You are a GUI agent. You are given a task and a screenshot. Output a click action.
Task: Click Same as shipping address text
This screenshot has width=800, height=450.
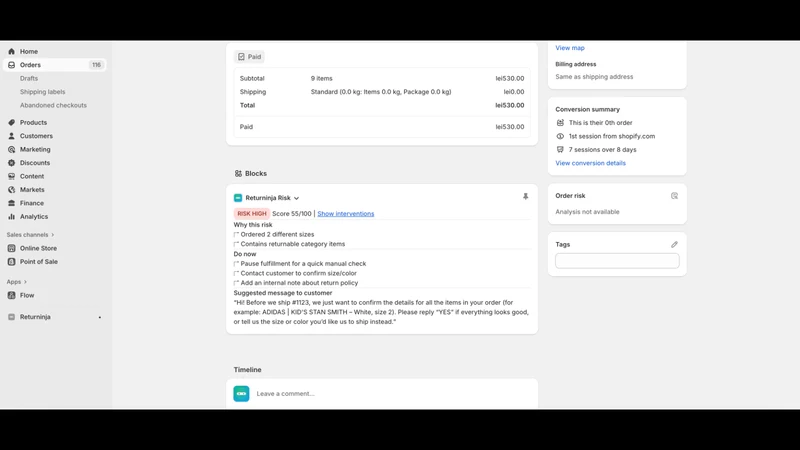coord(594,77)
